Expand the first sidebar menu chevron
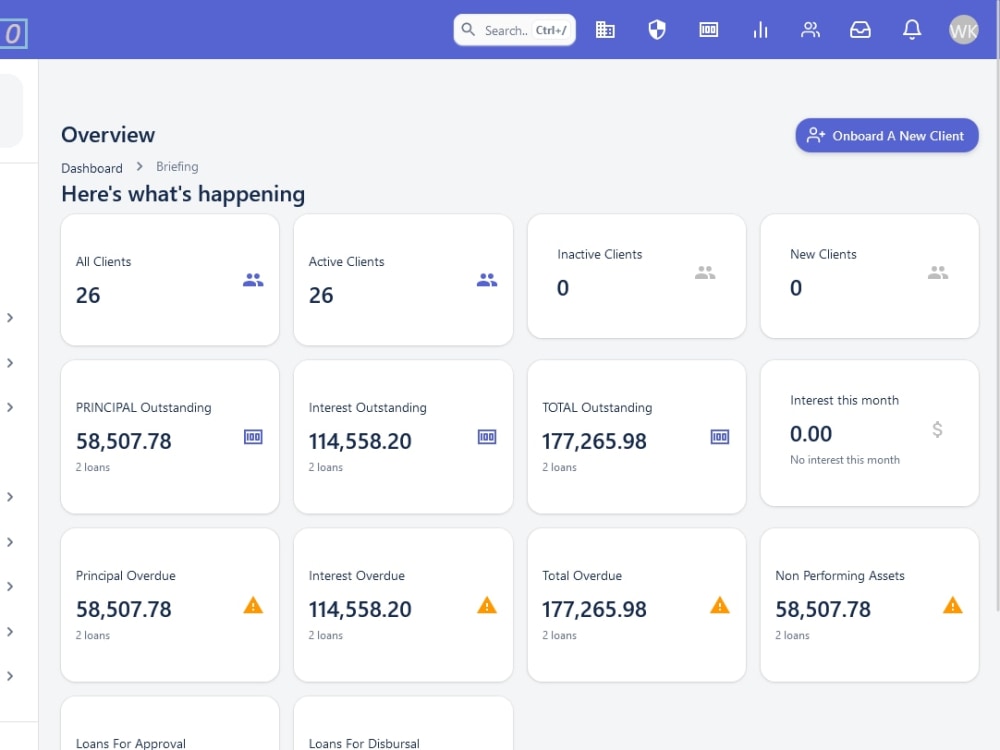This screenshot has height=750, width=1000. (12, 318)
